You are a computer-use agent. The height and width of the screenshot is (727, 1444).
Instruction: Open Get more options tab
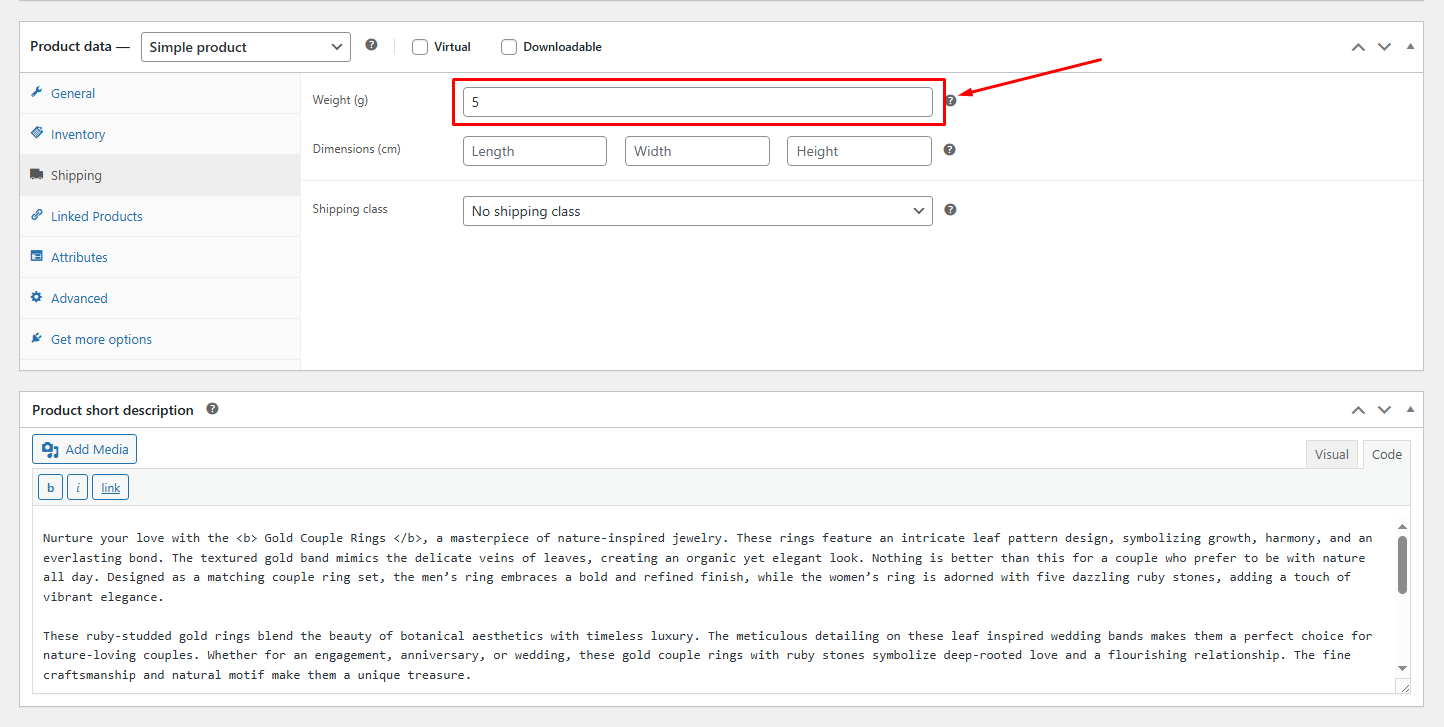coord(160,339)
